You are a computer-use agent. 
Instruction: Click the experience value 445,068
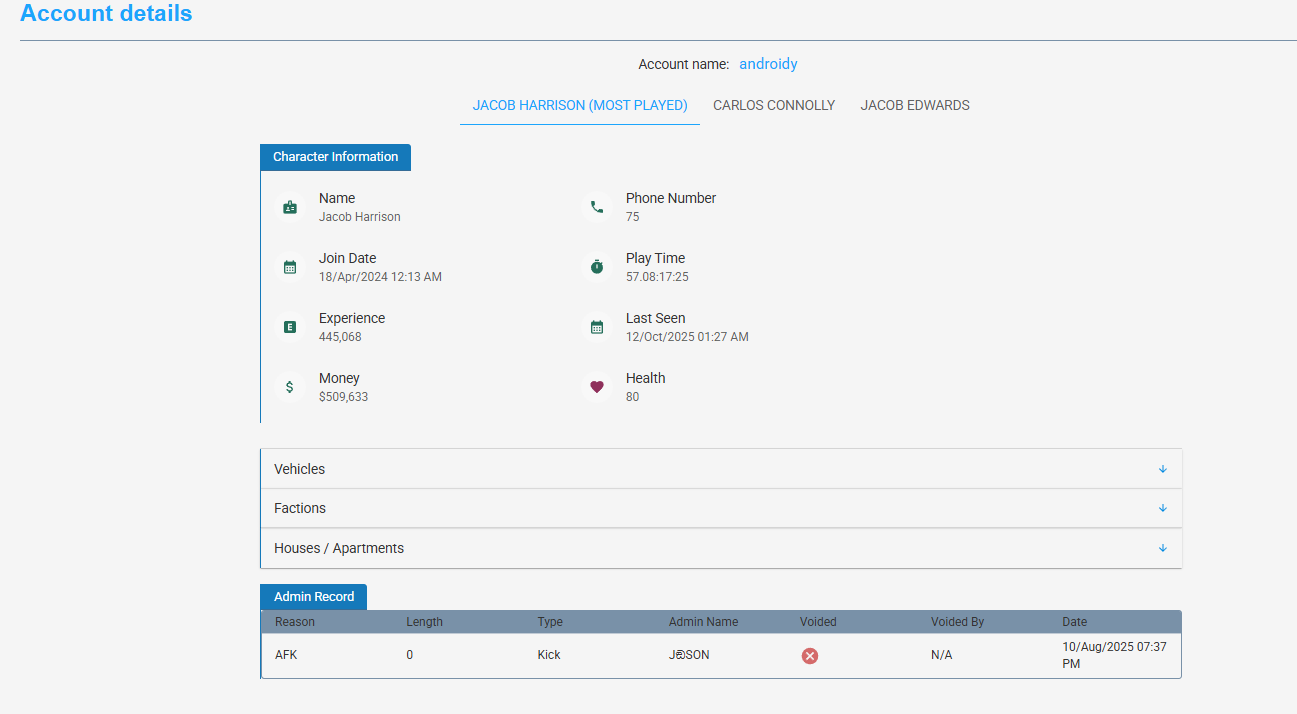[x=340, y=337]
